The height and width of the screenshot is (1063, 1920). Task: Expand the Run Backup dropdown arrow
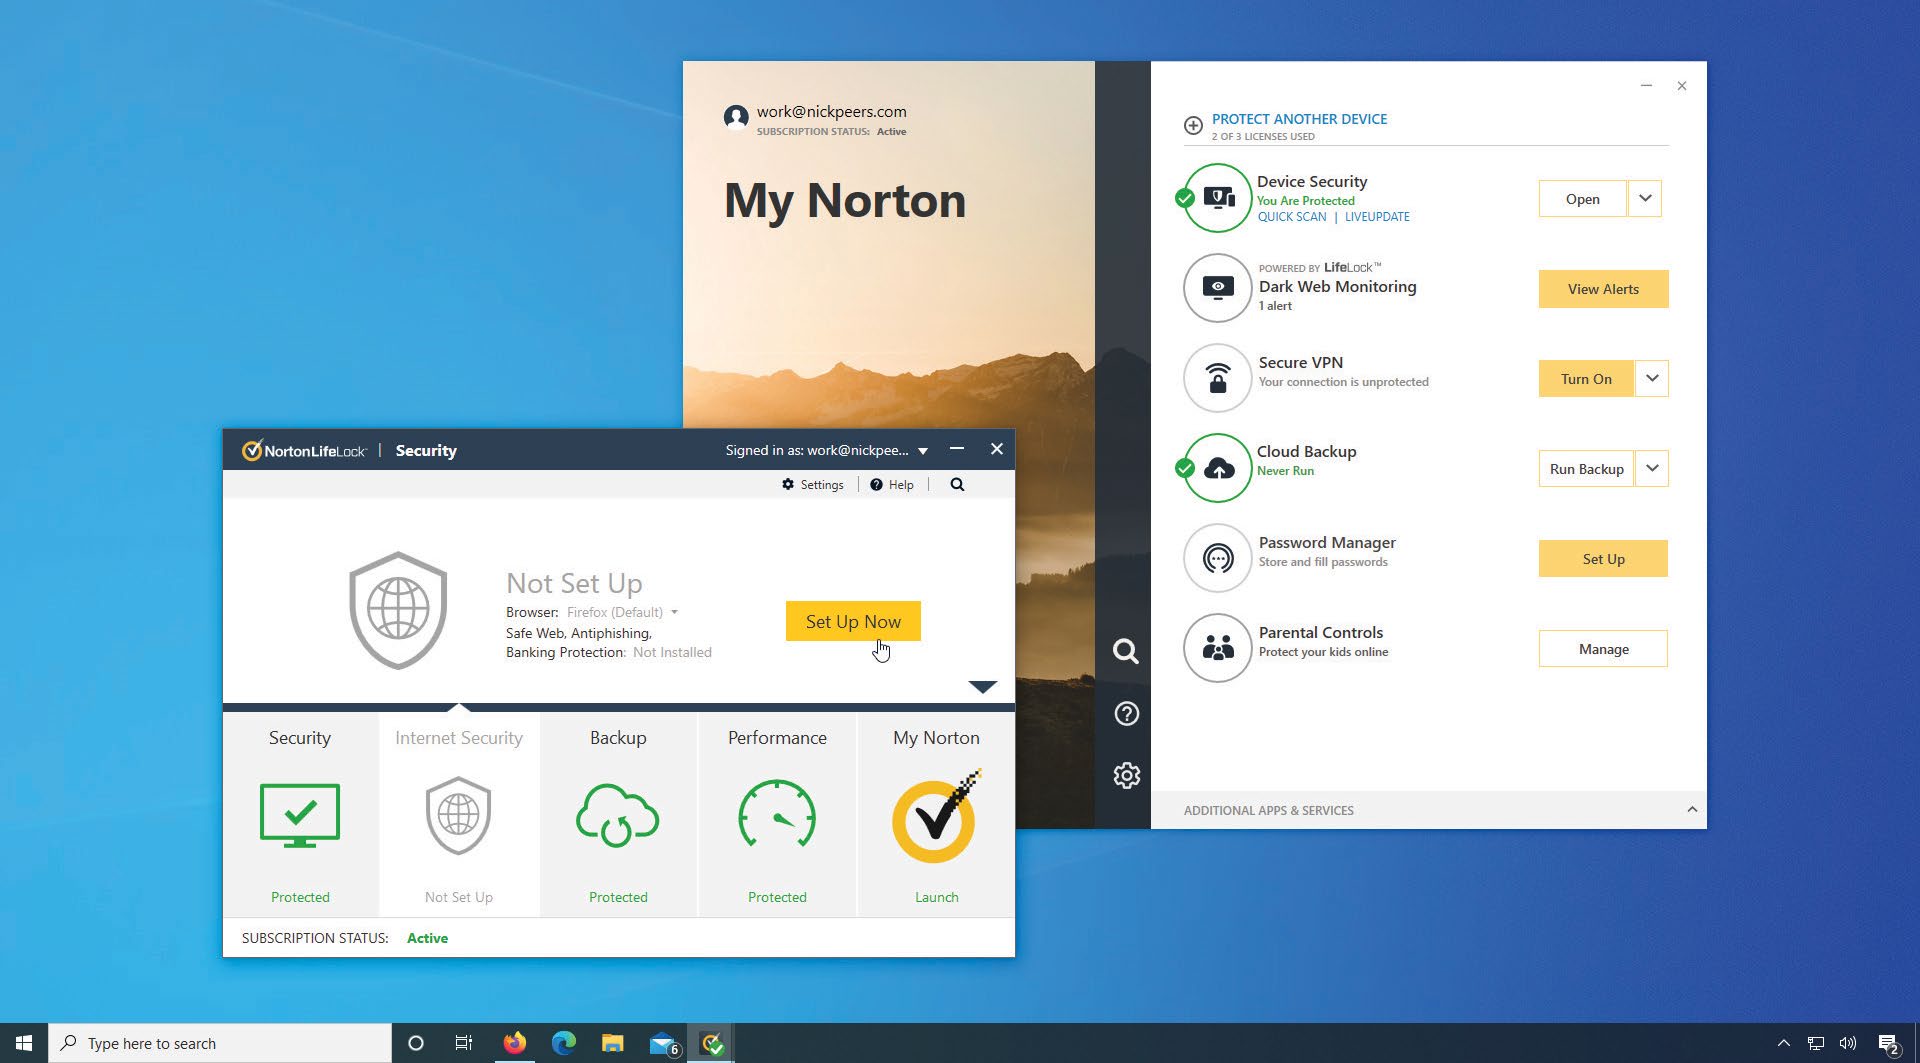pyautogui.click(x=1652, y=468)
